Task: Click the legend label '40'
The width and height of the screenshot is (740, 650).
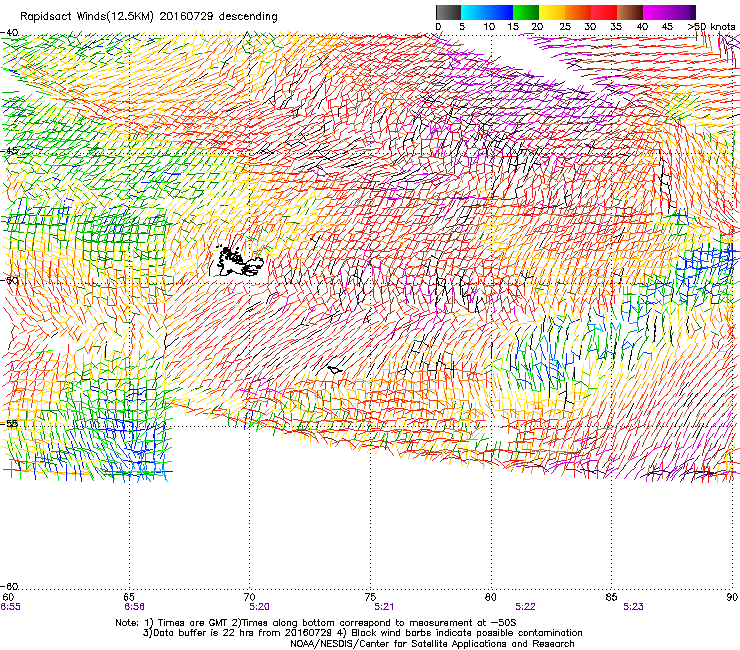Action: pos(642,27)
